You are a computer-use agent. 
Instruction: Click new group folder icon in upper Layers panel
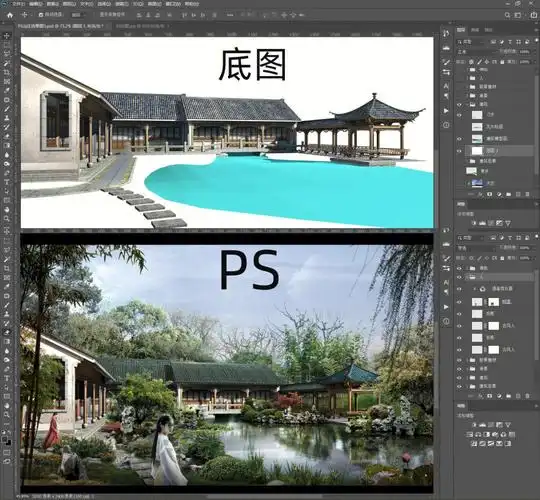pos(509,195)
